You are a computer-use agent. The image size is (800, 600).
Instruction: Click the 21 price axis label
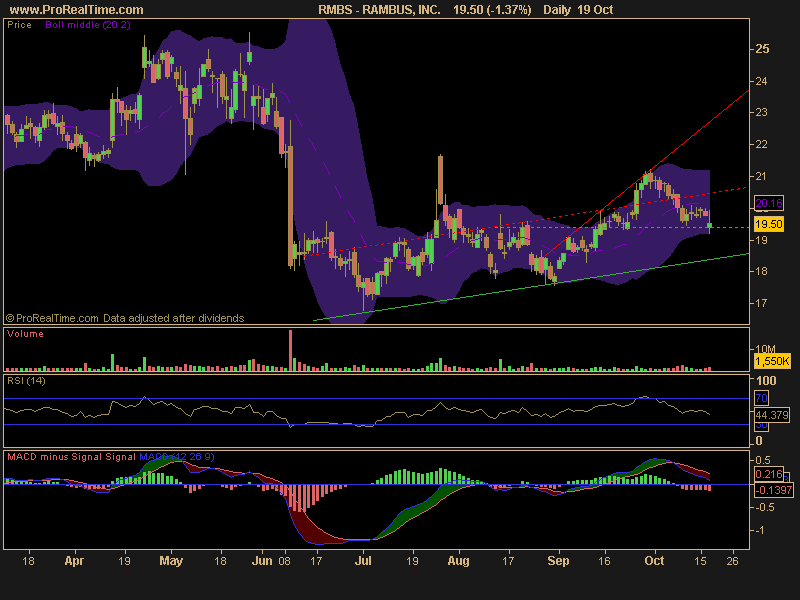pyautogui.click(x=761, y=177)
